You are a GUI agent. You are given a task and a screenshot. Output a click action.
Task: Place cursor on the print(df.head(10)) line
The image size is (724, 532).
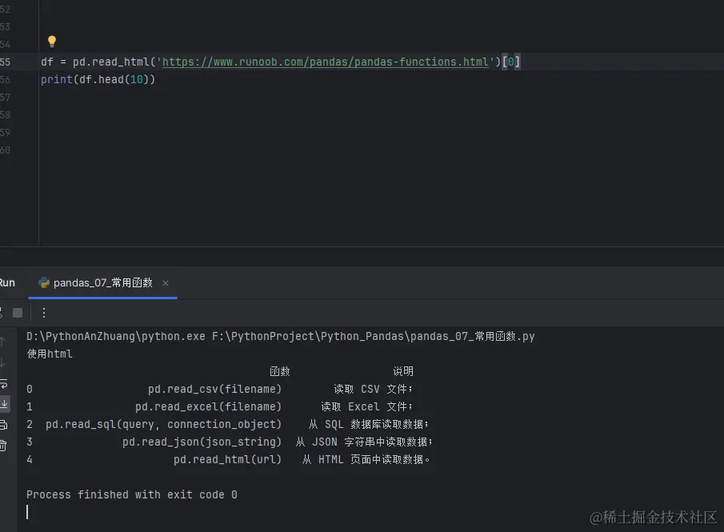click(98, 79)
